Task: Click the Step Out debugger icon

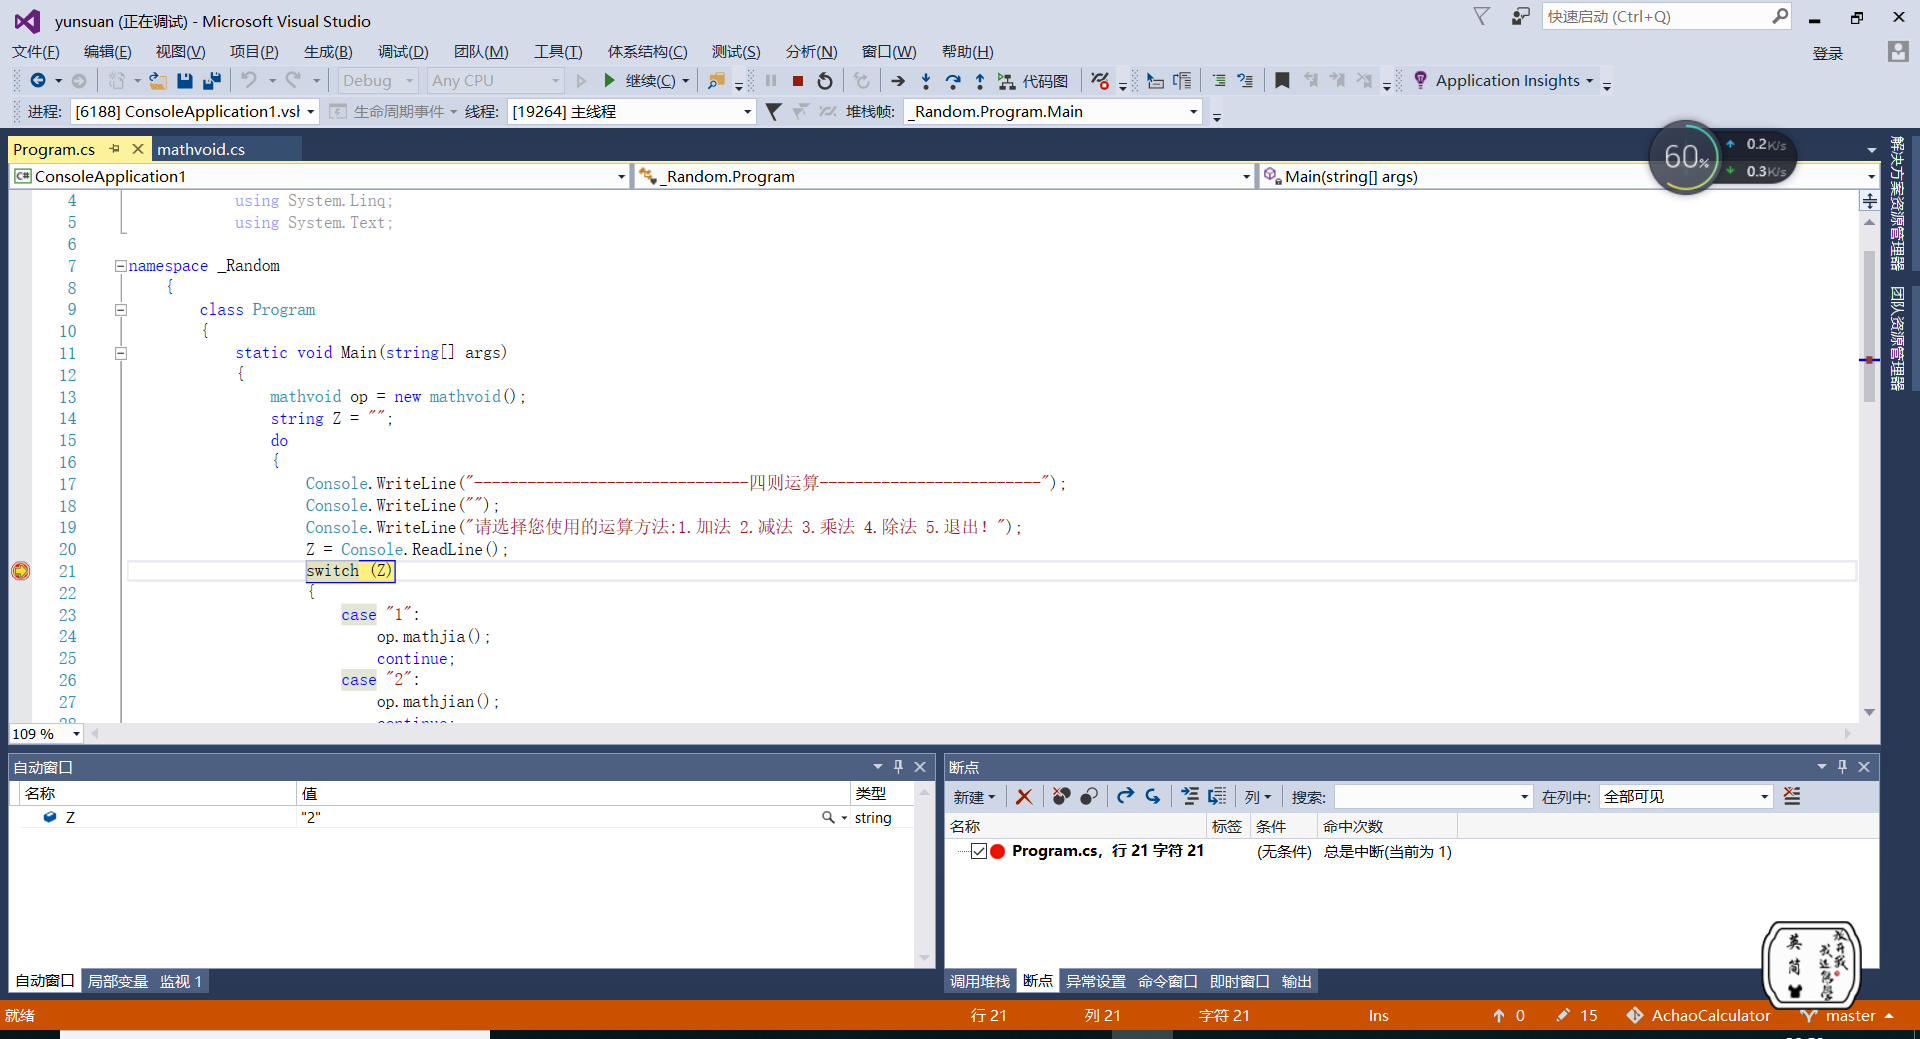Action: pos(980,81)
